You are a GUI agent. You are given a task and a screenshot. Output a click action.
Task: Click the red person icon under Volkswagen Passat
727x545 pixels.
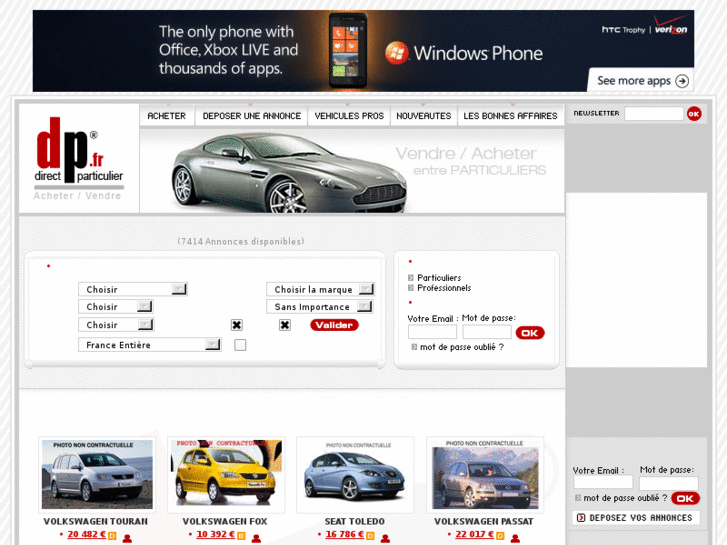515,538
